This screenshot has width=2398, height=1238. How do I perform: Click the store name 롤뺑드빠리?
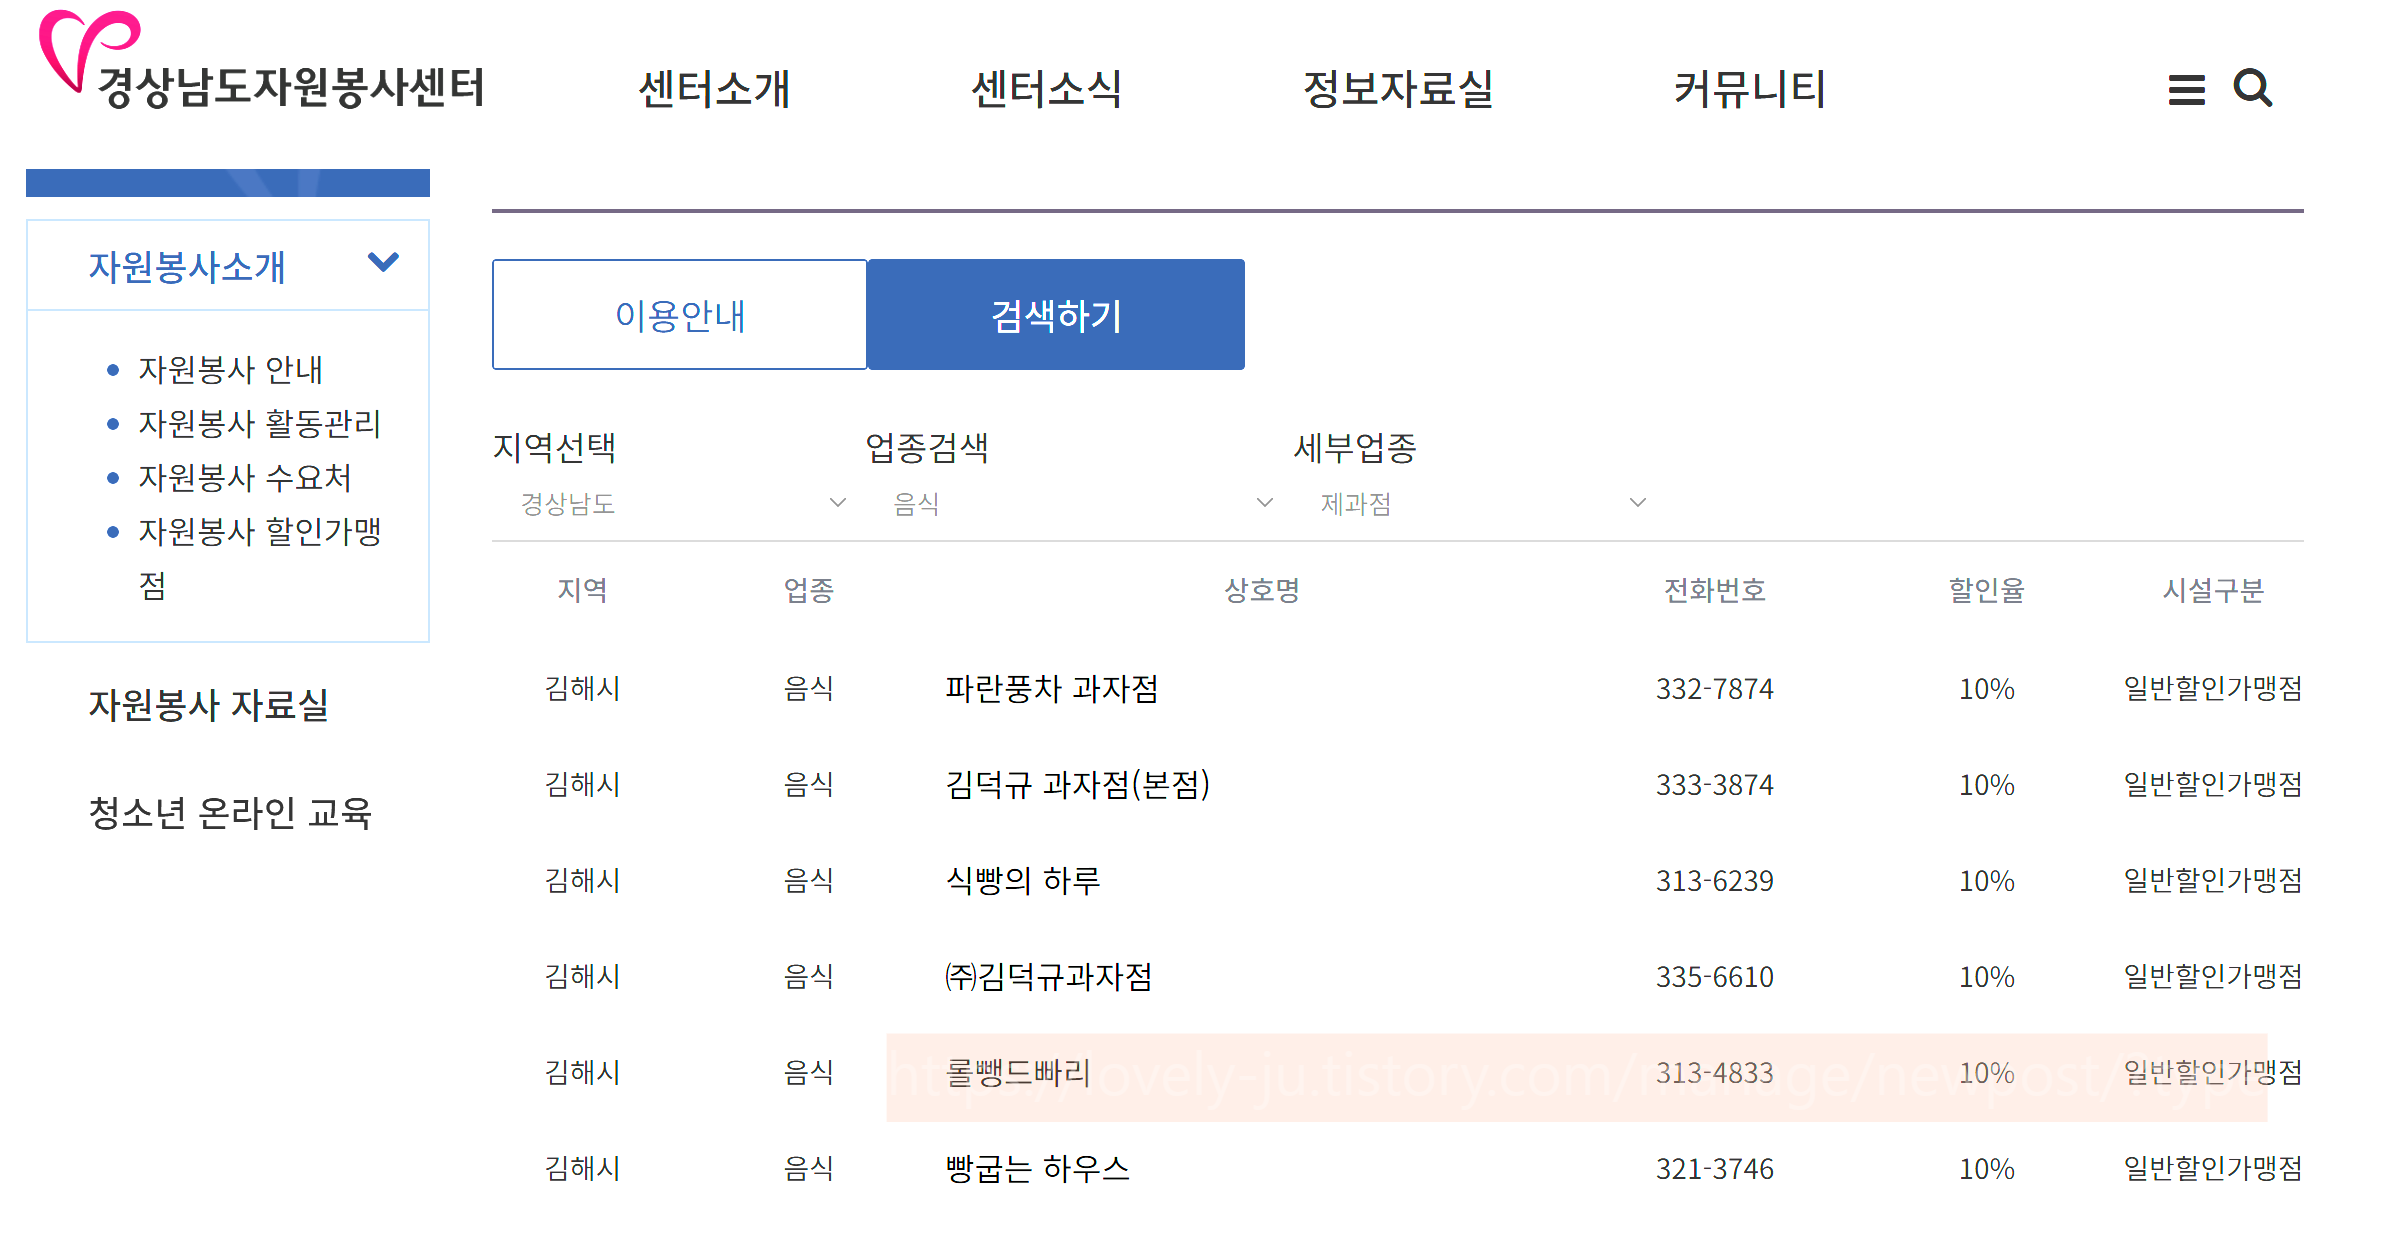coord(1018,1072)
